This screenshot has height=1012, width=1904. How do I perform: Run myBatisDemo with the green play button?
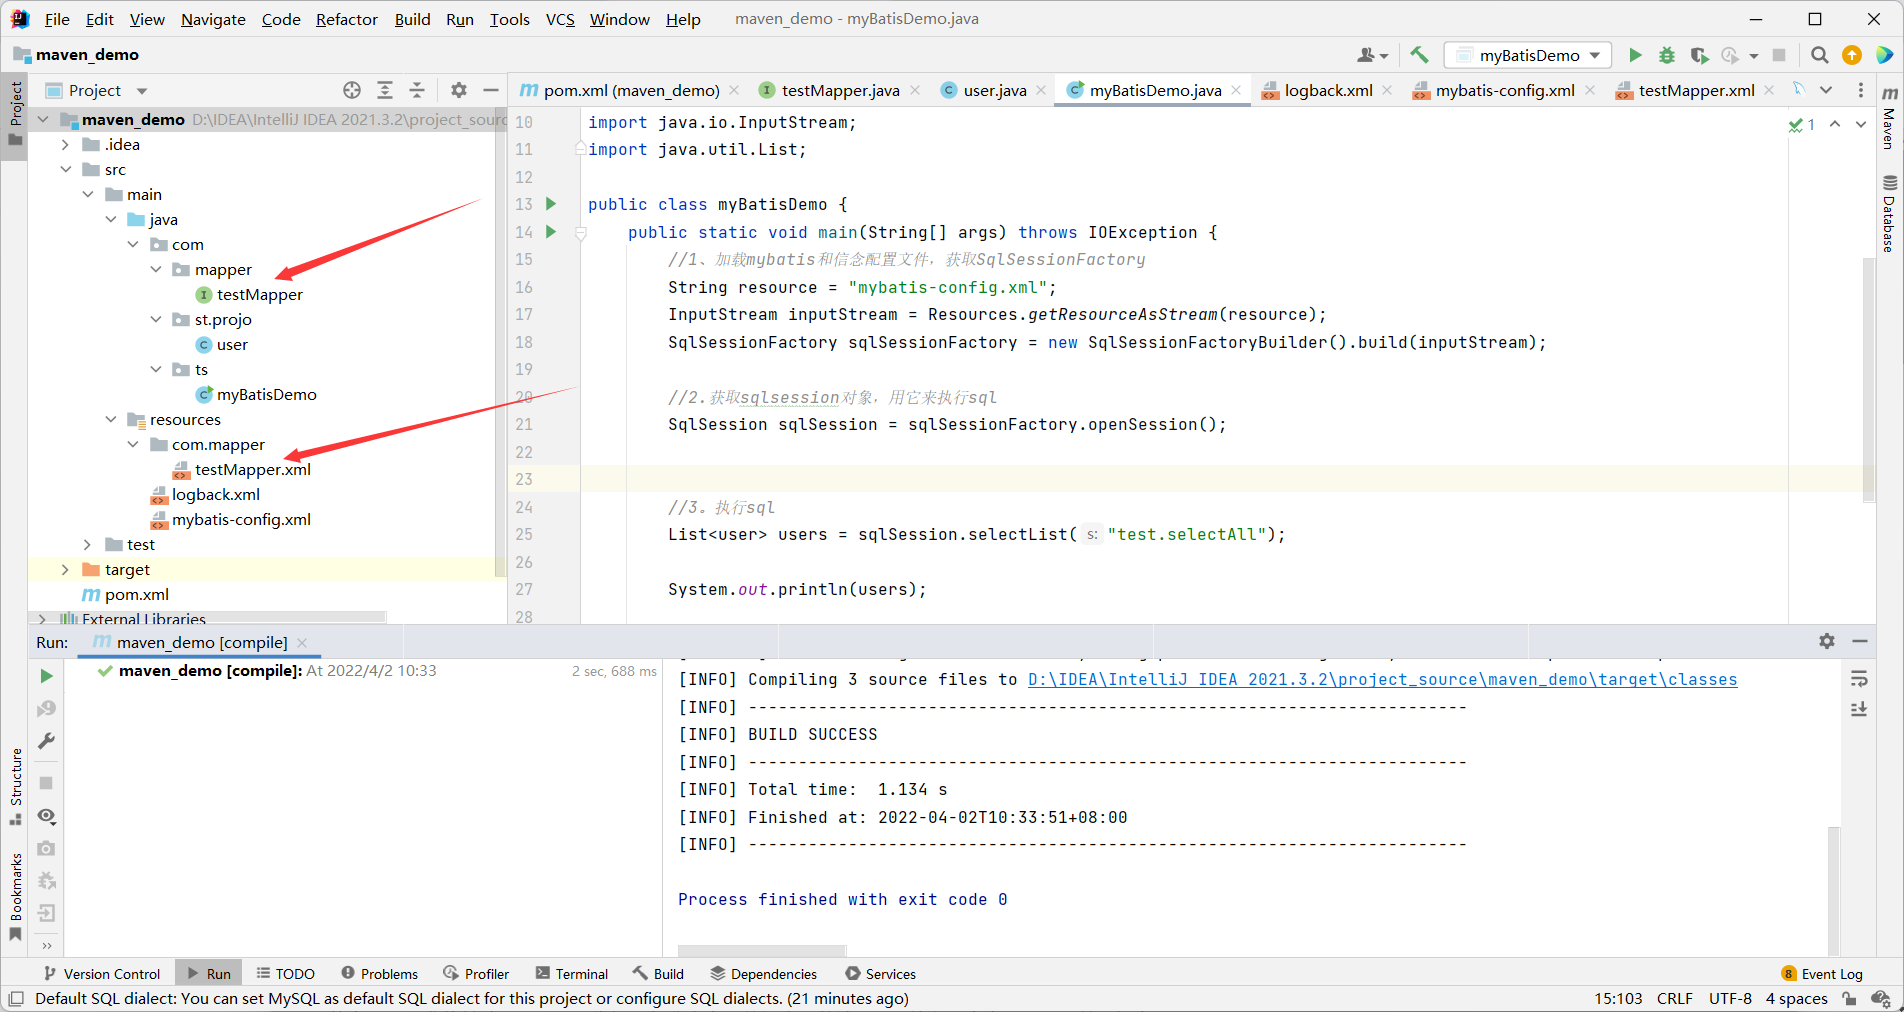[1635, 55]
